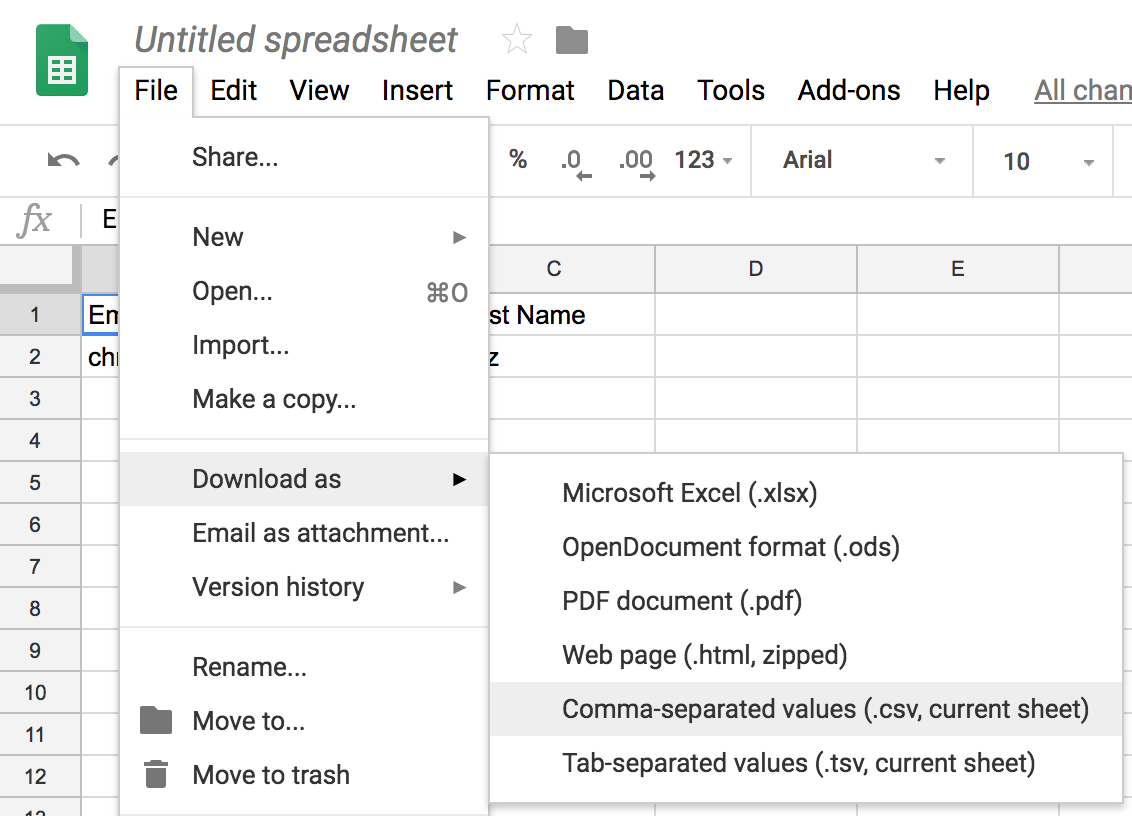Open the 123 more formats dropdown

click(703, 160)
